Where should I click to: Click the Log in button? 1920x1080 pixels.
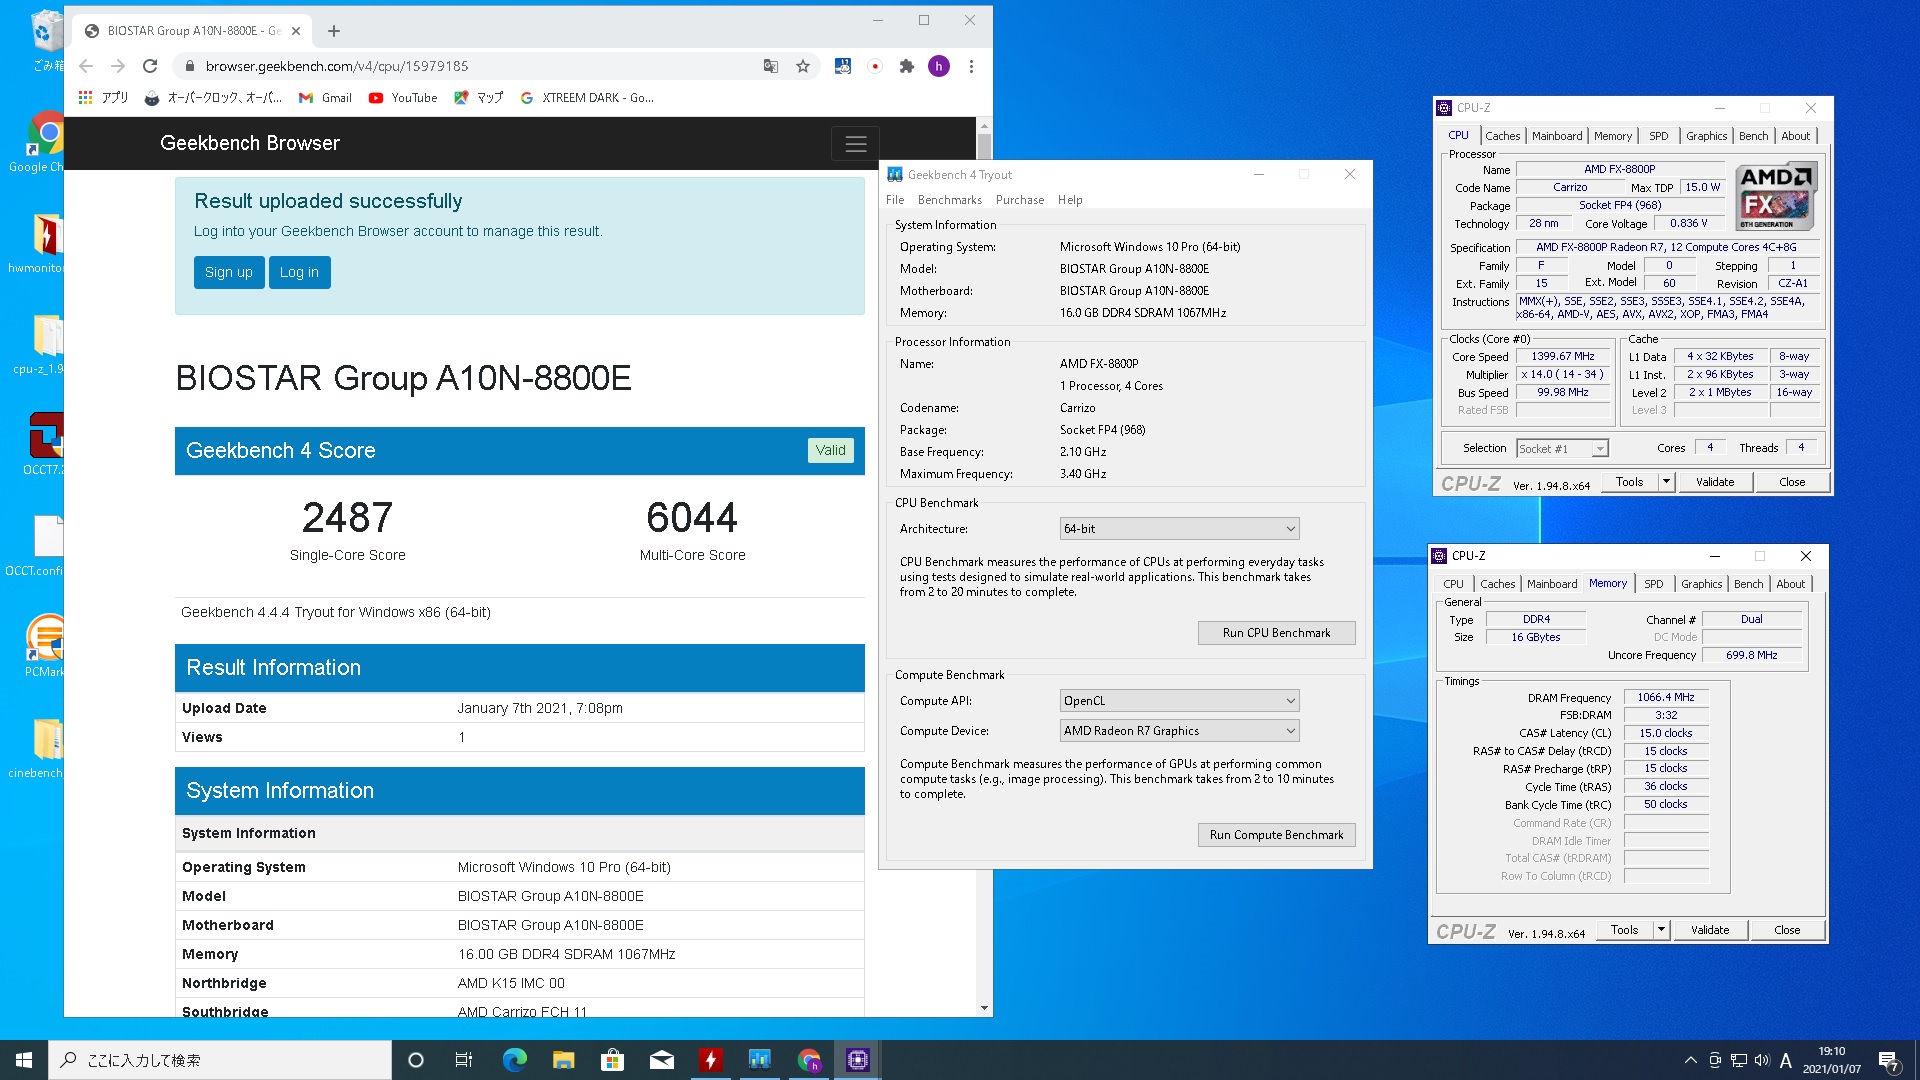299,272
